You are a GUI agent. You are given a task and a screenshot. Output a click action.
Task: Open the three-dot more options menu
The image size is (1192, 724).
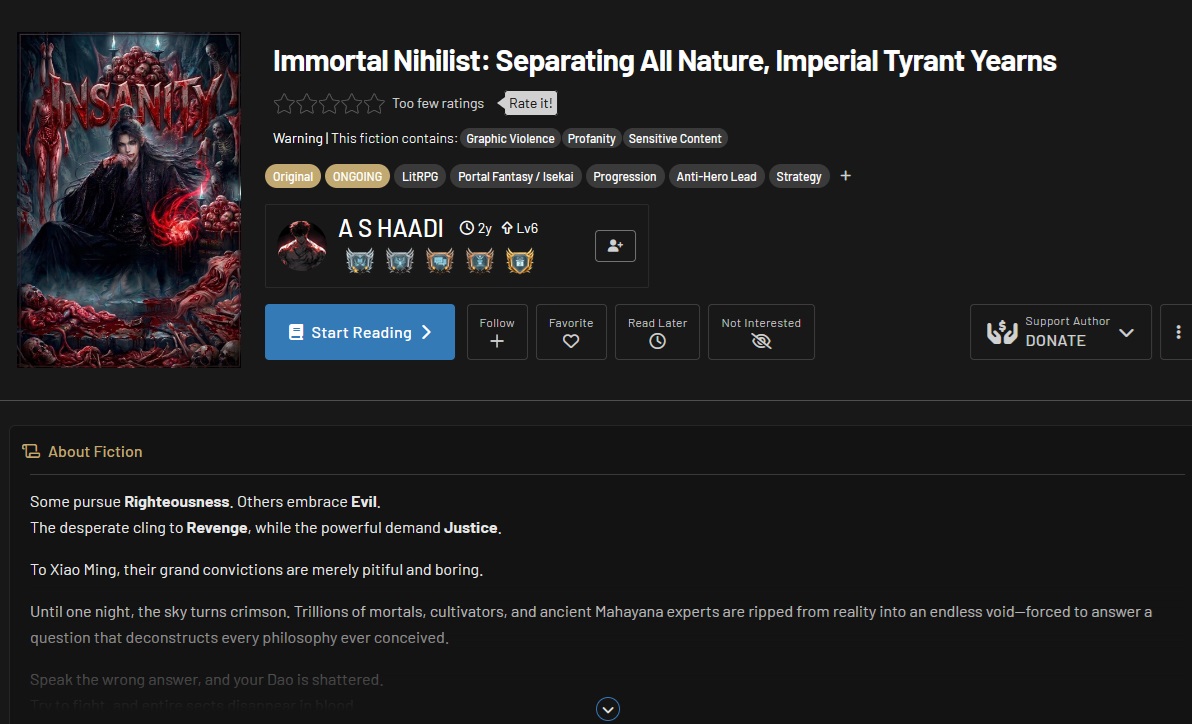point(1178,332)
